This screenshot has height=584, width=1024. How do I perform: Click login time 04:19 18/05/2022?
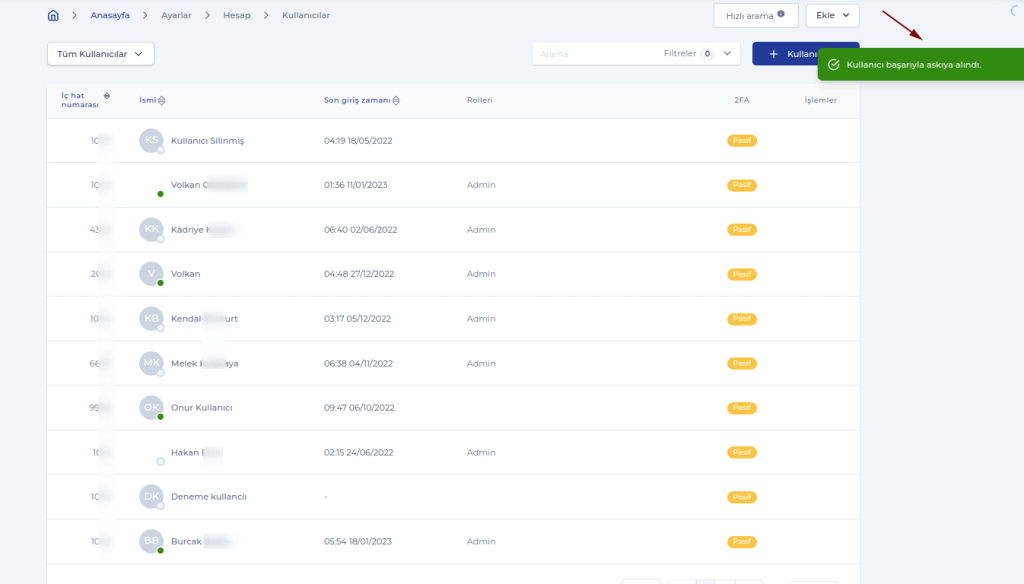click(358, 140)
